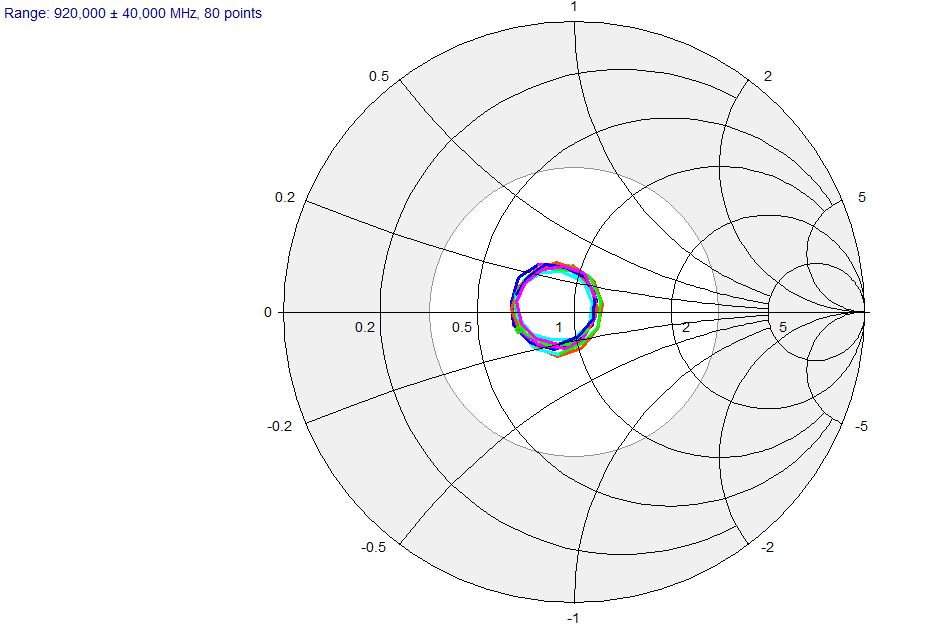Select the outer rim positive reactance label 0.5
Viewport: 943px width, 628px height.
(x=379, y=76)
